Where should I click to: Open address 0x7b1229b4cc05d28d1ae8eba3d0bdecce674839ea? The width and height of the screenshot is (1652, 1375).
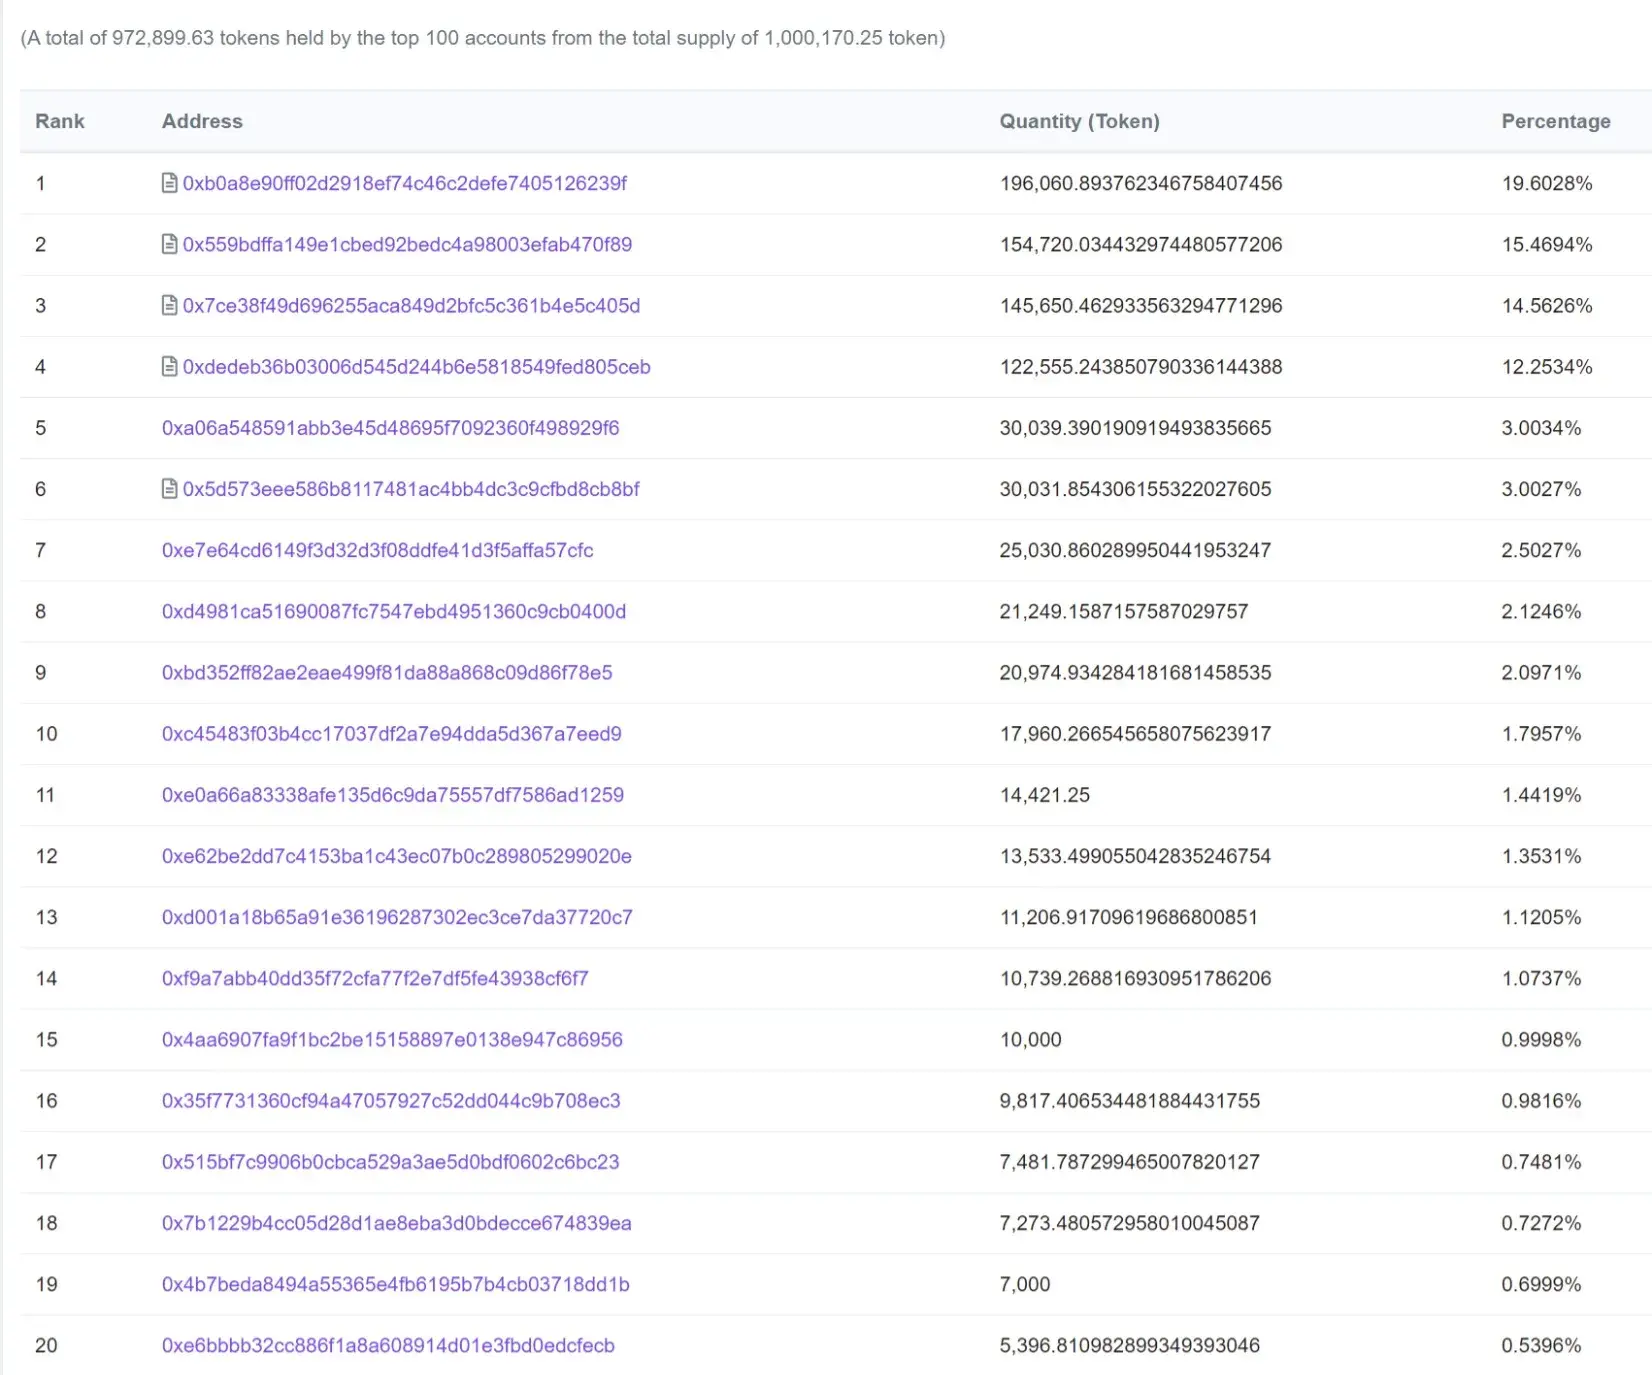[x=396, y=1222]
